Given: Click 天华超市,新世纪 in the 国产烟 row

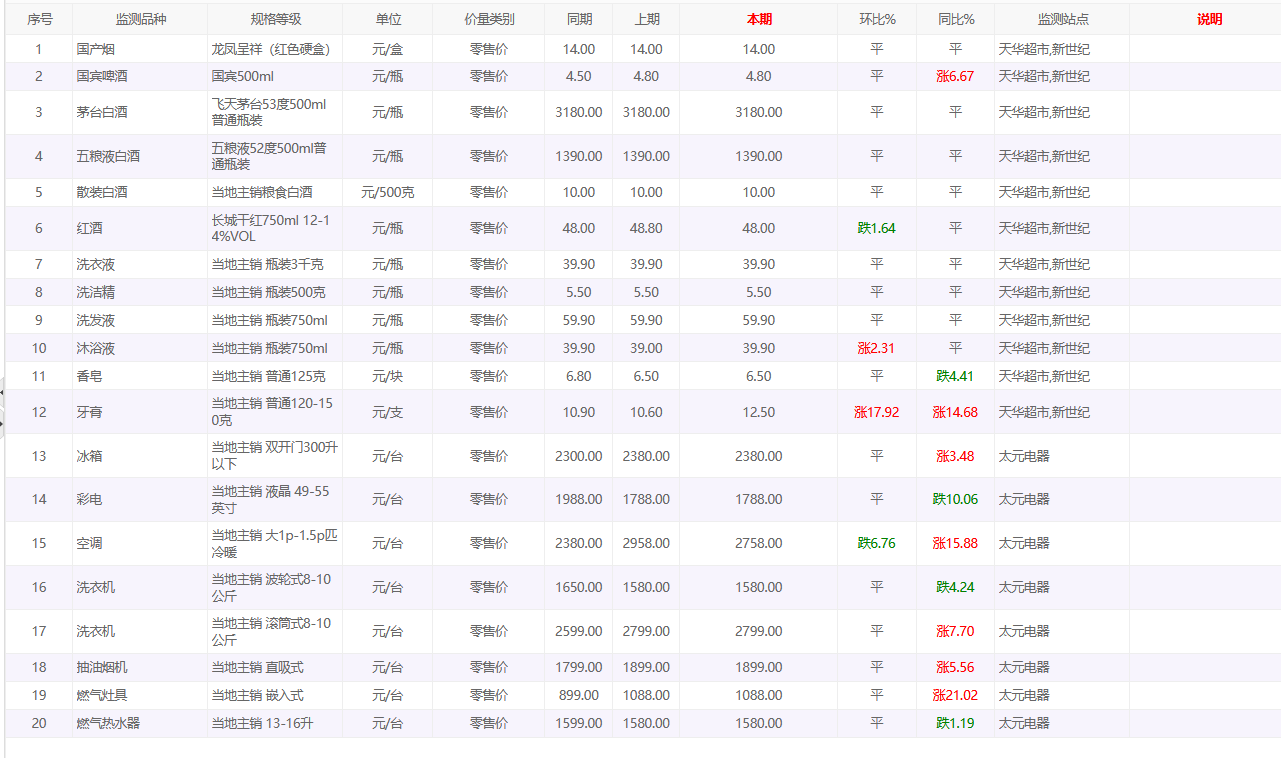Looking at the screenshot, I should (x=1044, y=49).
